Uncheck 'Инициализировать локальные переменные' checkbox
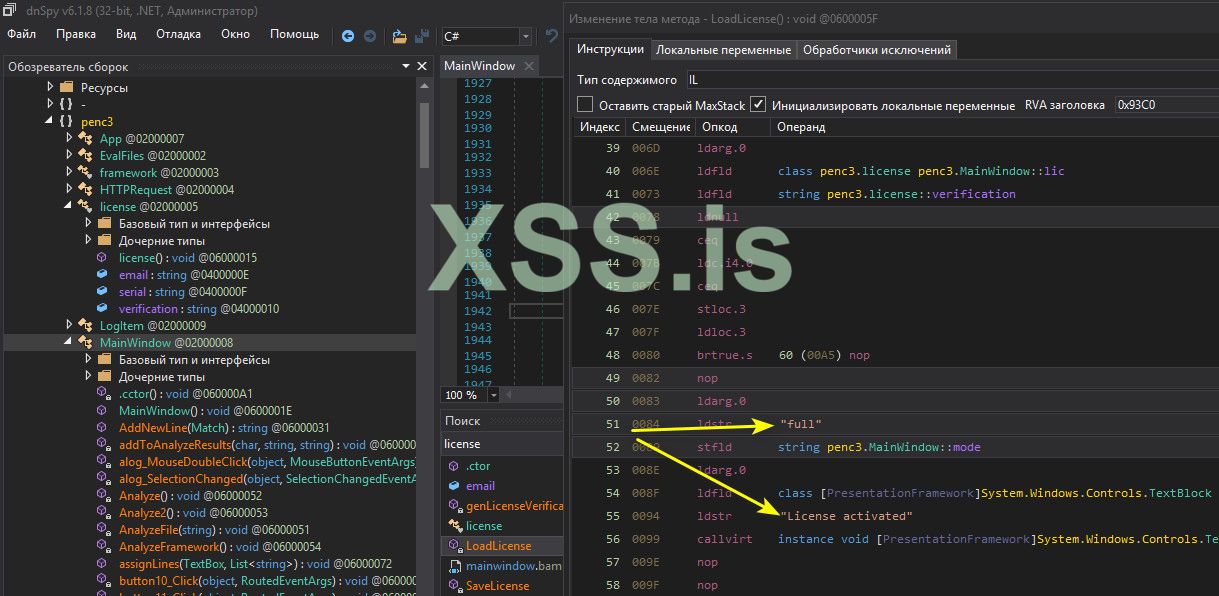This screenshot has width=1219, height=596. (x=758, y=105)
